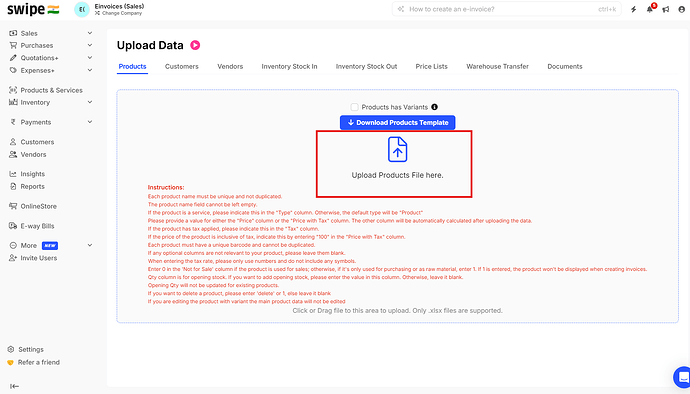The height and width of the screenshot is (394, 690).
Task: Click Download Products Template button
Action: tap(397, 122)
